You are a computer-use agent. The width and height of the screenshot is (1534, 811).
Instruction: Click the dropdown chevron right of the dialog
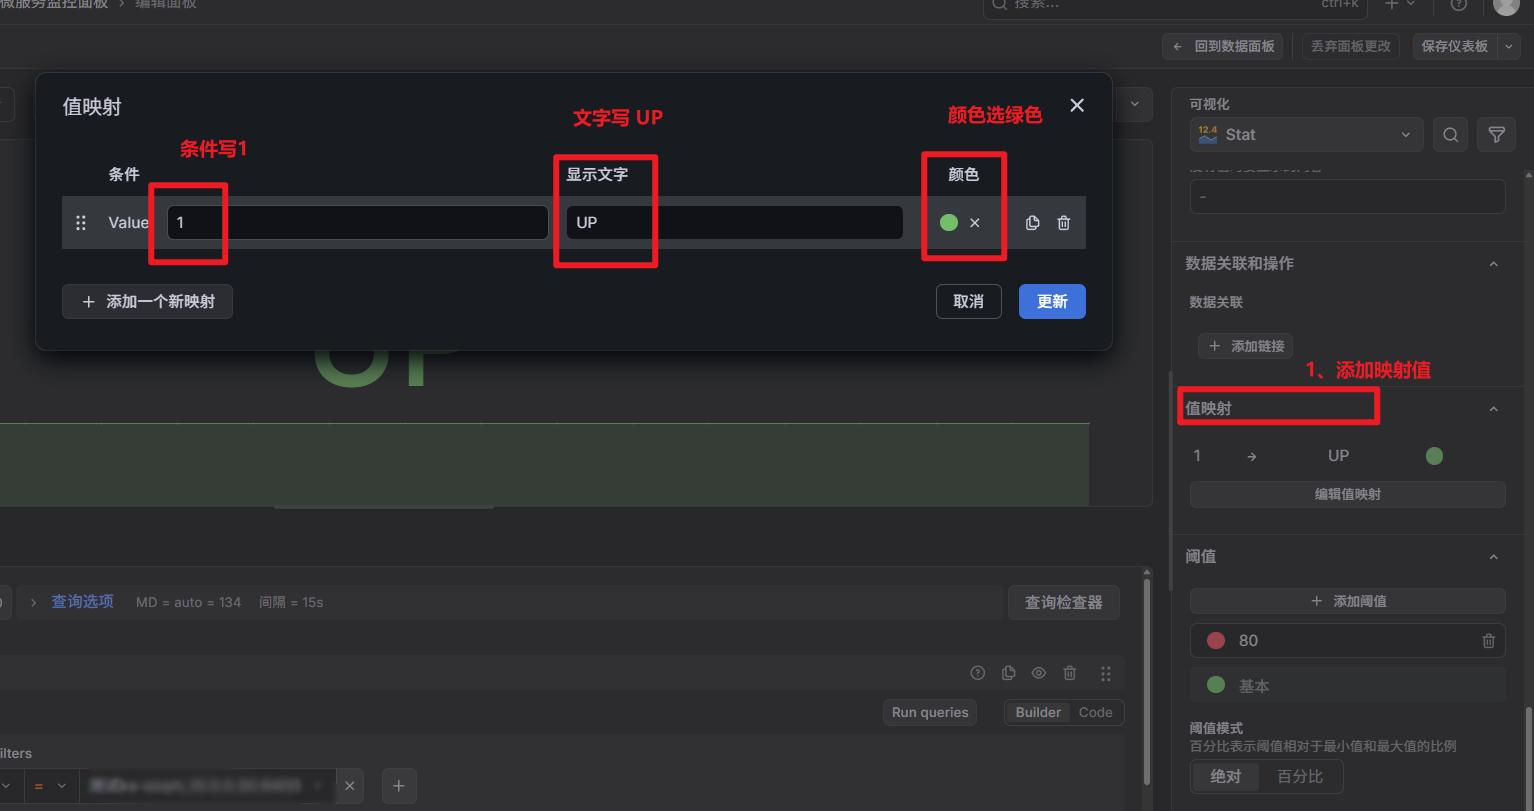click(1135, 103)
